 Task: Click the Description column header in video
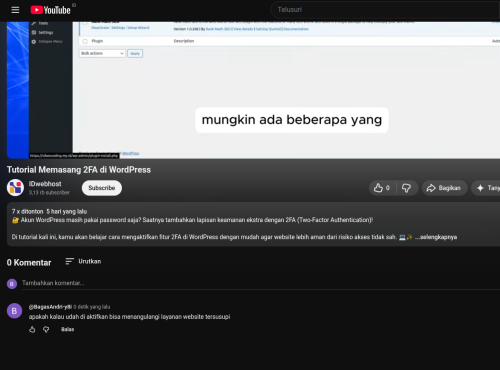coord(184,41)
